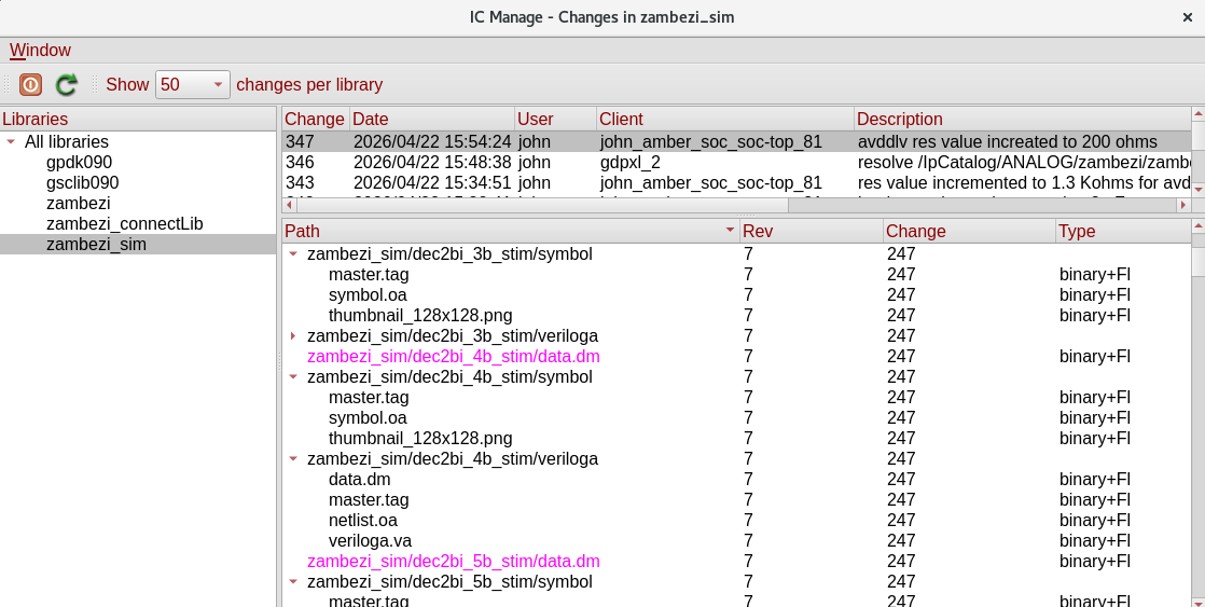This screenshot has width=1205, height=607.
Task: Select veriloga.va file row
Action: coord(369,541)
